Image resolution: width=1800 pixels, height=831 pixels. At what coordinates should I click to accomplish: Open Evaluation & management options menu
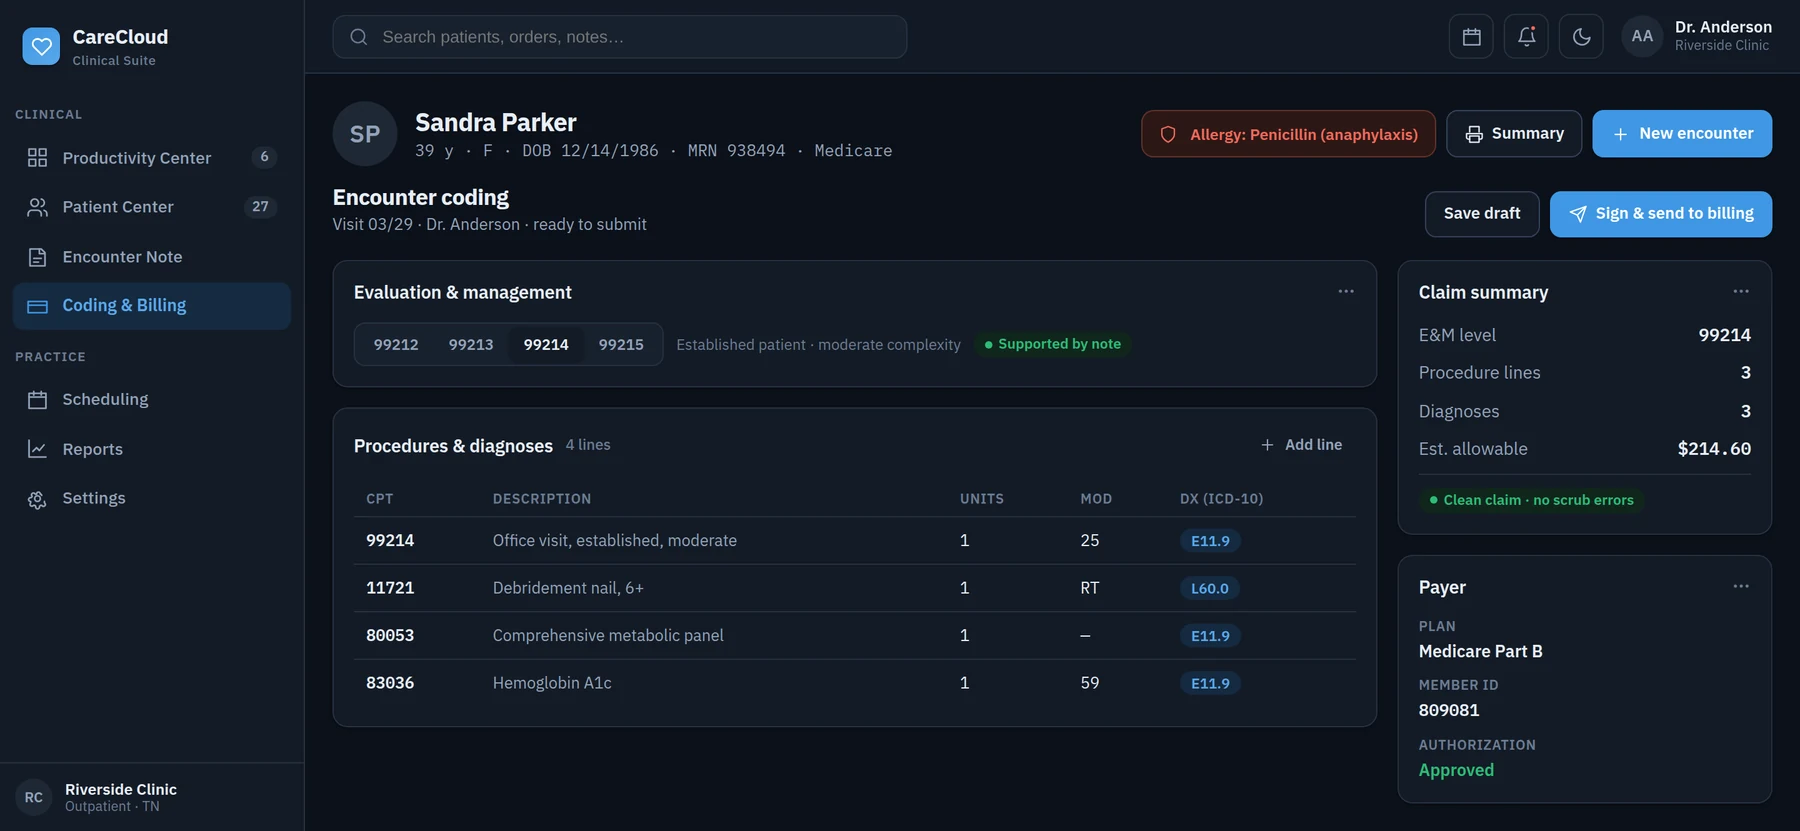click(1346, 292)
